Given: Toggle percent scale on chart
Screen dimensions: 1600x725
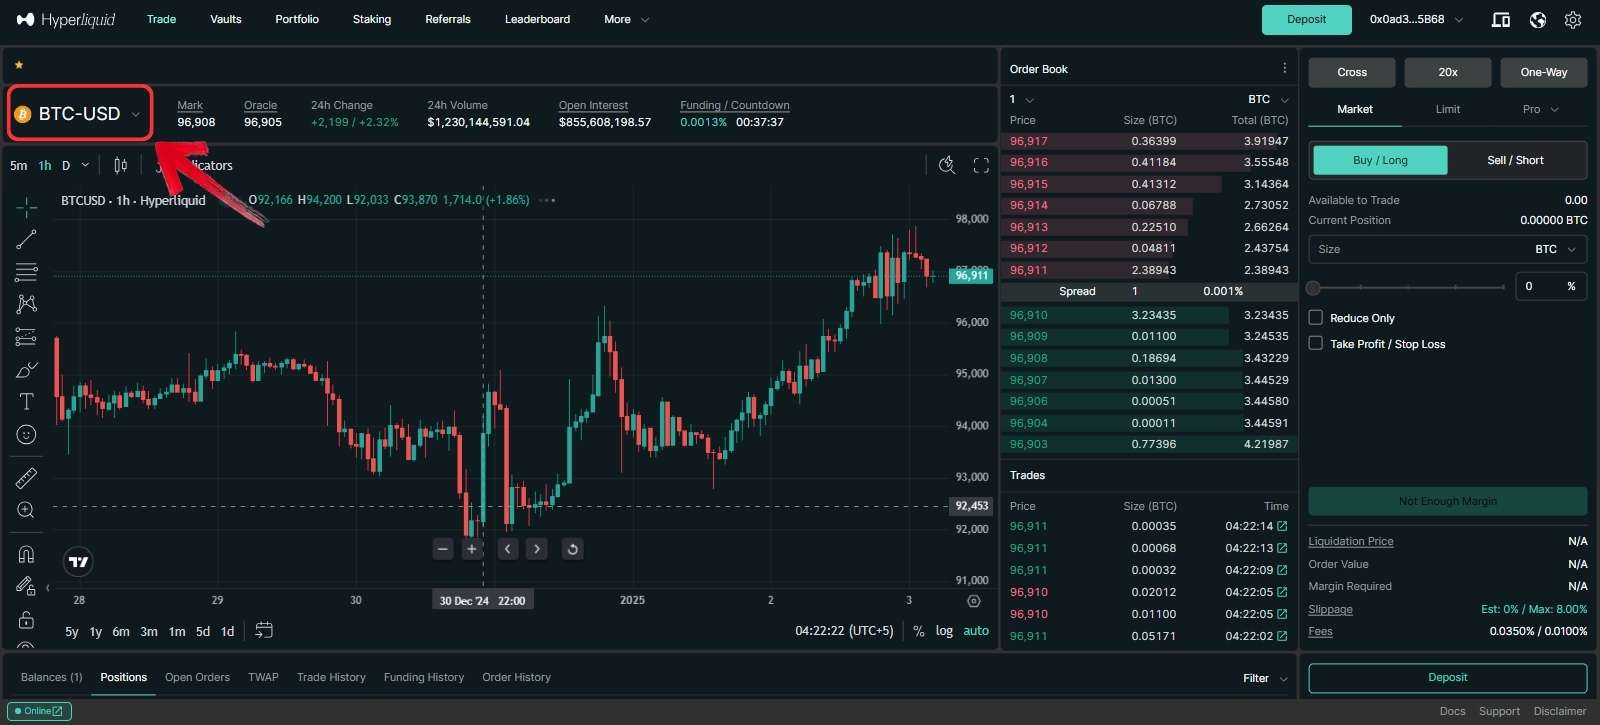Looking at the screenshot, I should 919,631.
